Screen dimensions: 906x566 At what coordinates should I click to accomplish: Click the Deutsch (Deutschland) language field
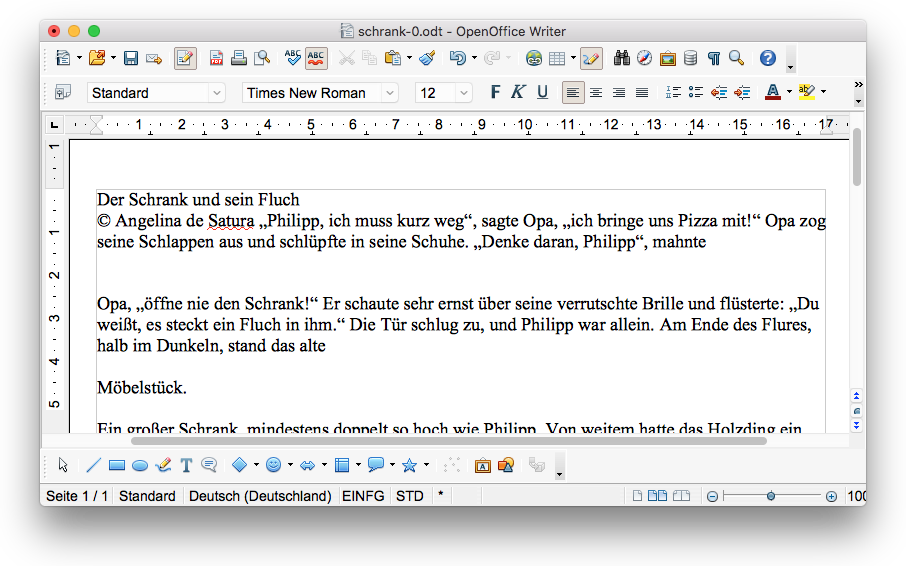260,496
